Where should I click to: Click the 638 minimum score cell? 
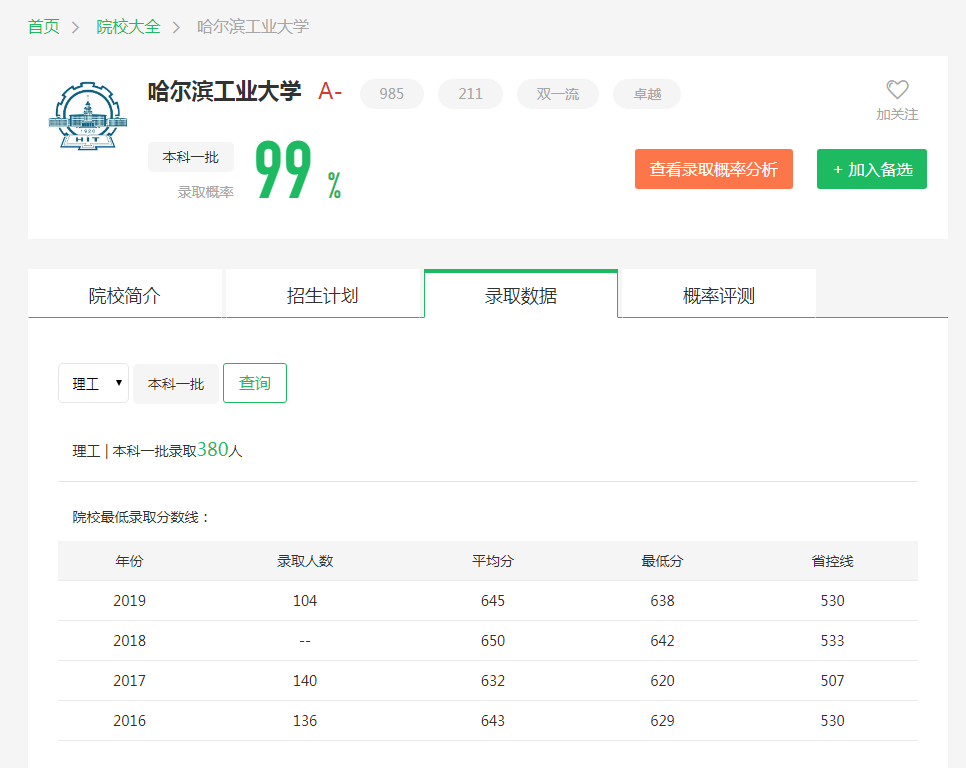pyautogui.click(x=662, y=600)
